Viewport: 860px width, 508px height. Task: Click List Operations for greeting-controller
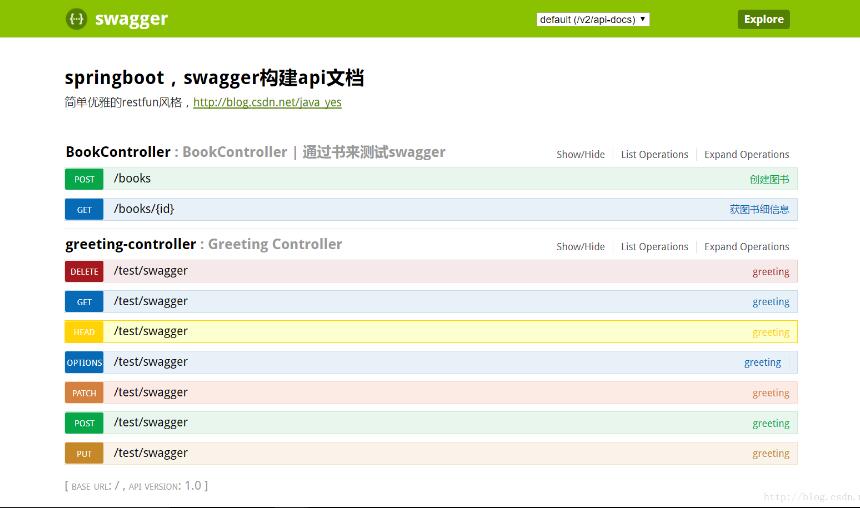click(x=654, y=247)
